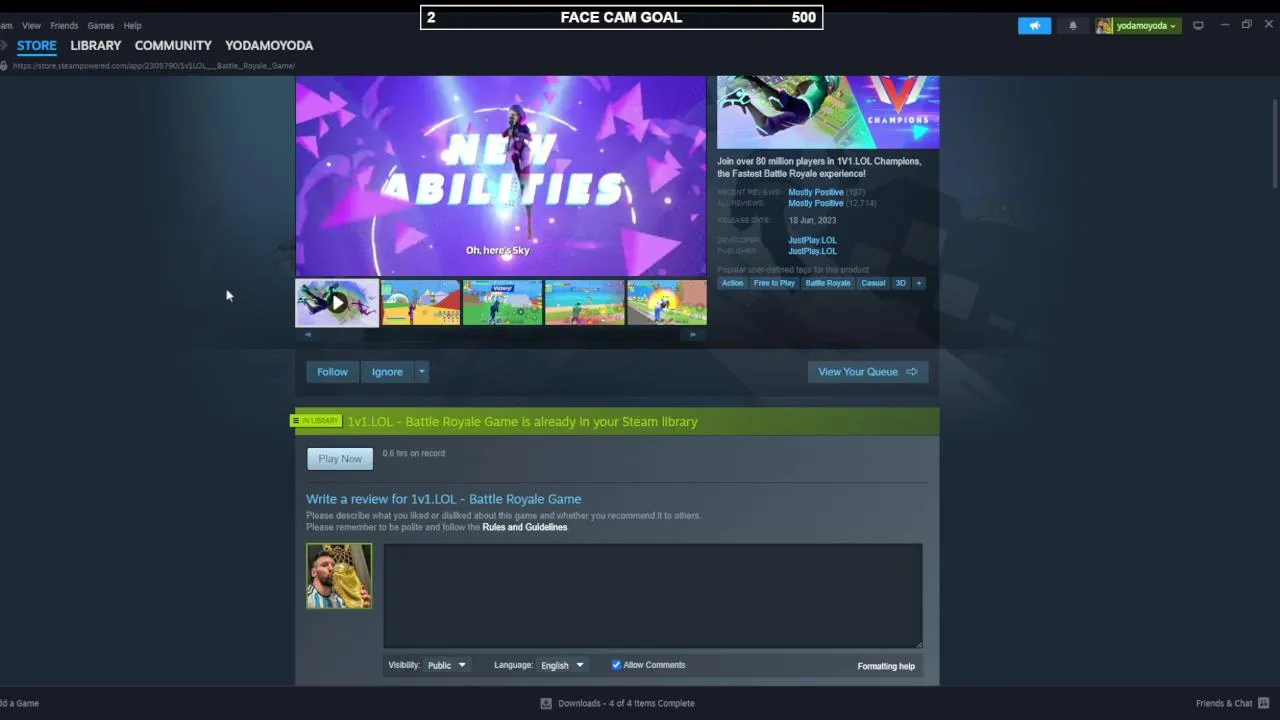This screenshot has height=720, width=1280.
Task: Click the store URL address text
Action: point(154,66)
